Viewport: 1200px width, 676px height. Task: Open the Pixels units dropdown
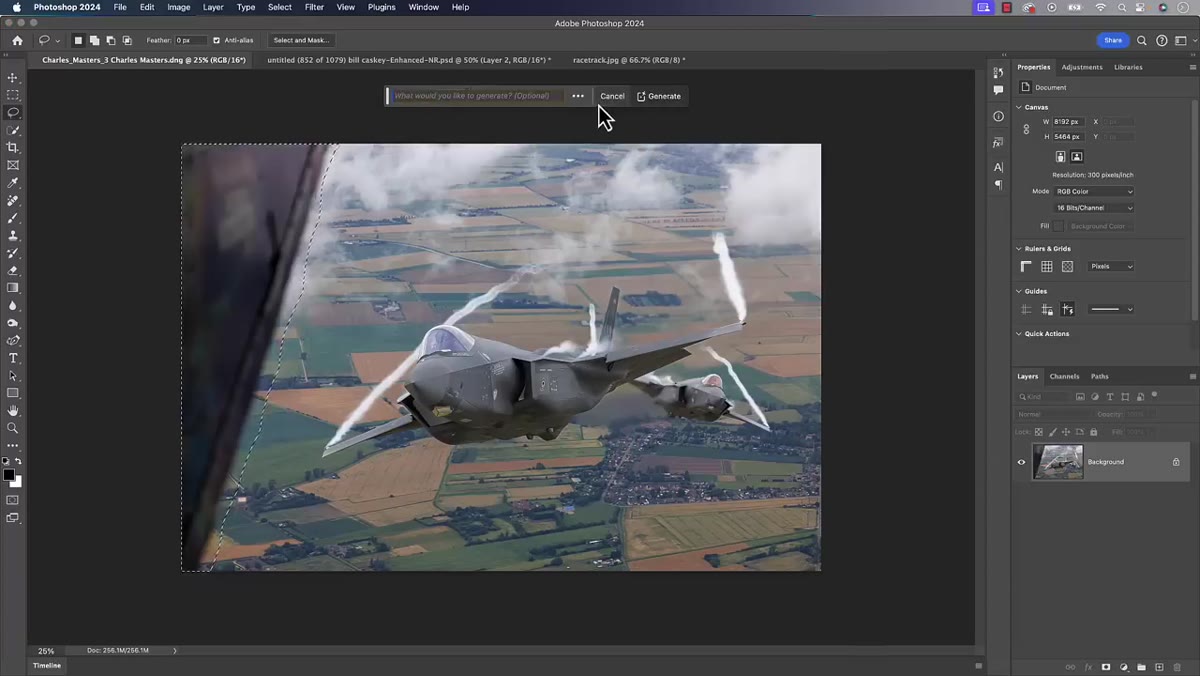pyautogui.click(x=1111, y=267)
